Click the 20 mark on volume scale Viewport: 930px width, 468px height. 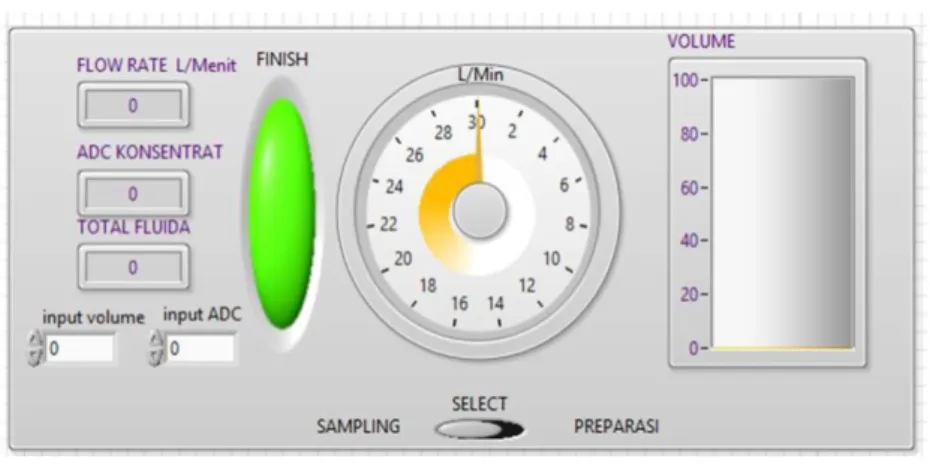[x=690, y=294]
